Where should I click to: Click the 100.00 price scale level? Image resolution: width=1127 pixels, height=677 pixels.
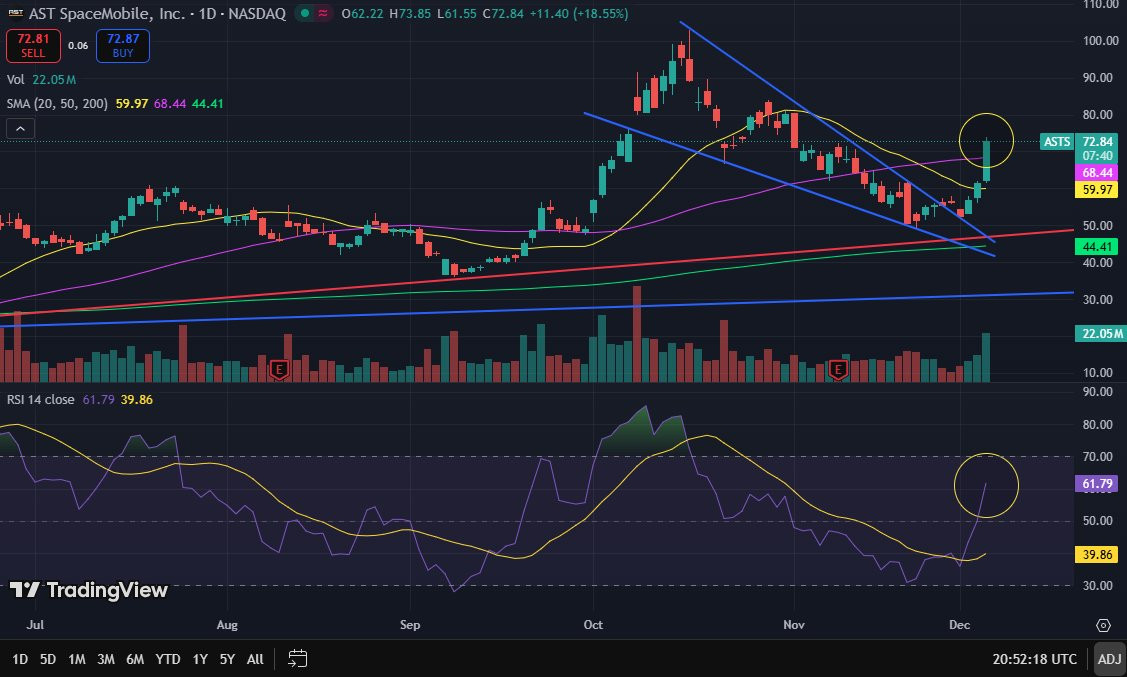tap(1100, 40)
